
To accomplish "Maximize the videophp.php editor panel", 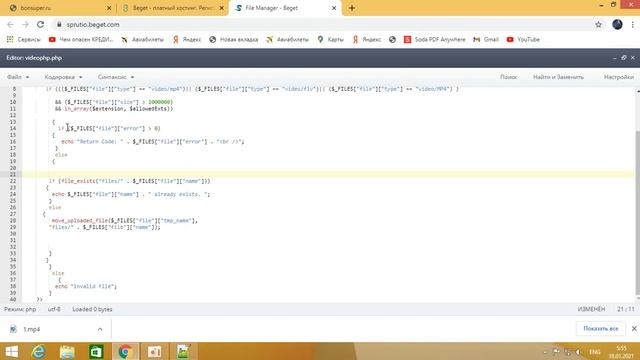I will tap(624, 58).
